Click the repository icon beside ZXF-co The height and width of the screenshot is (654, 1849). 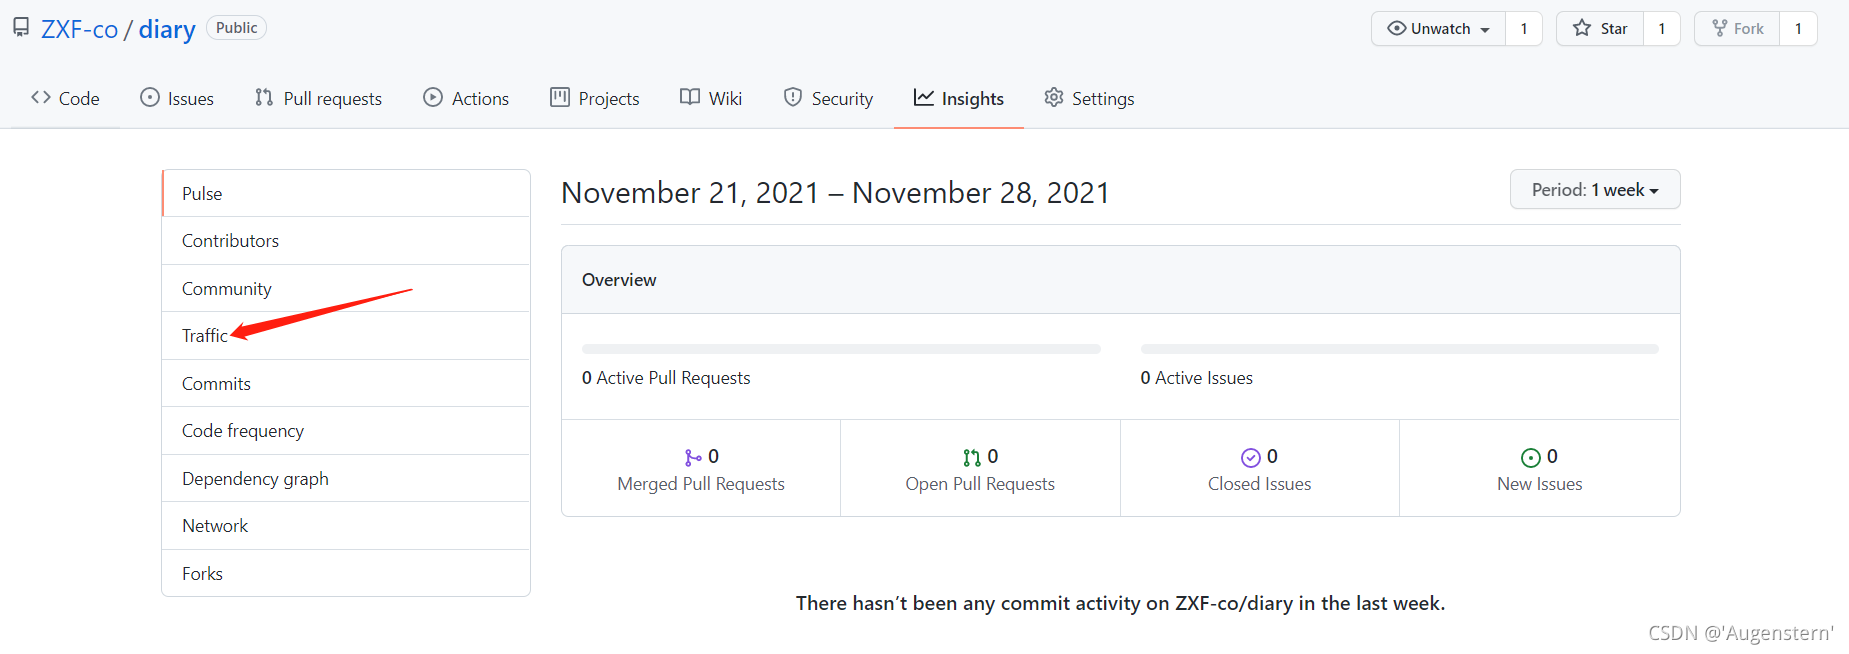(x=21, y=28)
